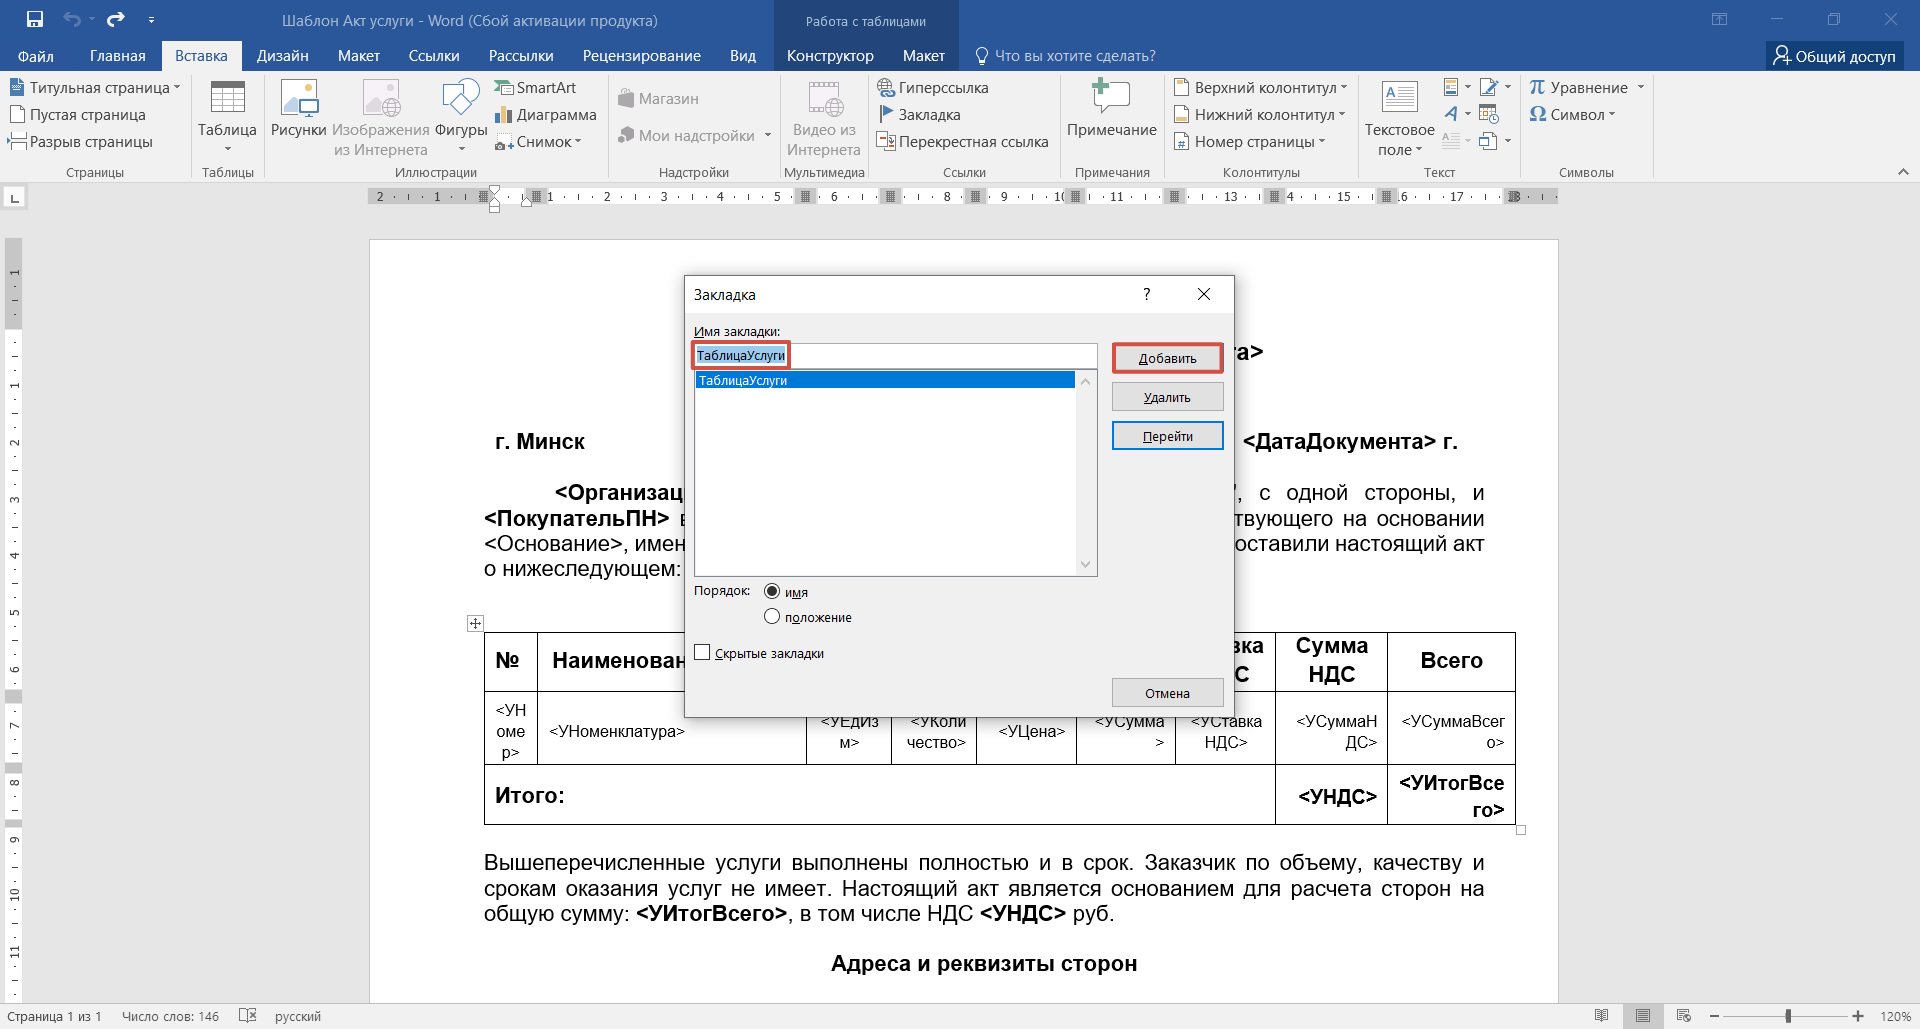Screen dimensions: 1920x1029
Task: Open the Гиперссылка hyperlink tool
Action: [x=932, y=88]
